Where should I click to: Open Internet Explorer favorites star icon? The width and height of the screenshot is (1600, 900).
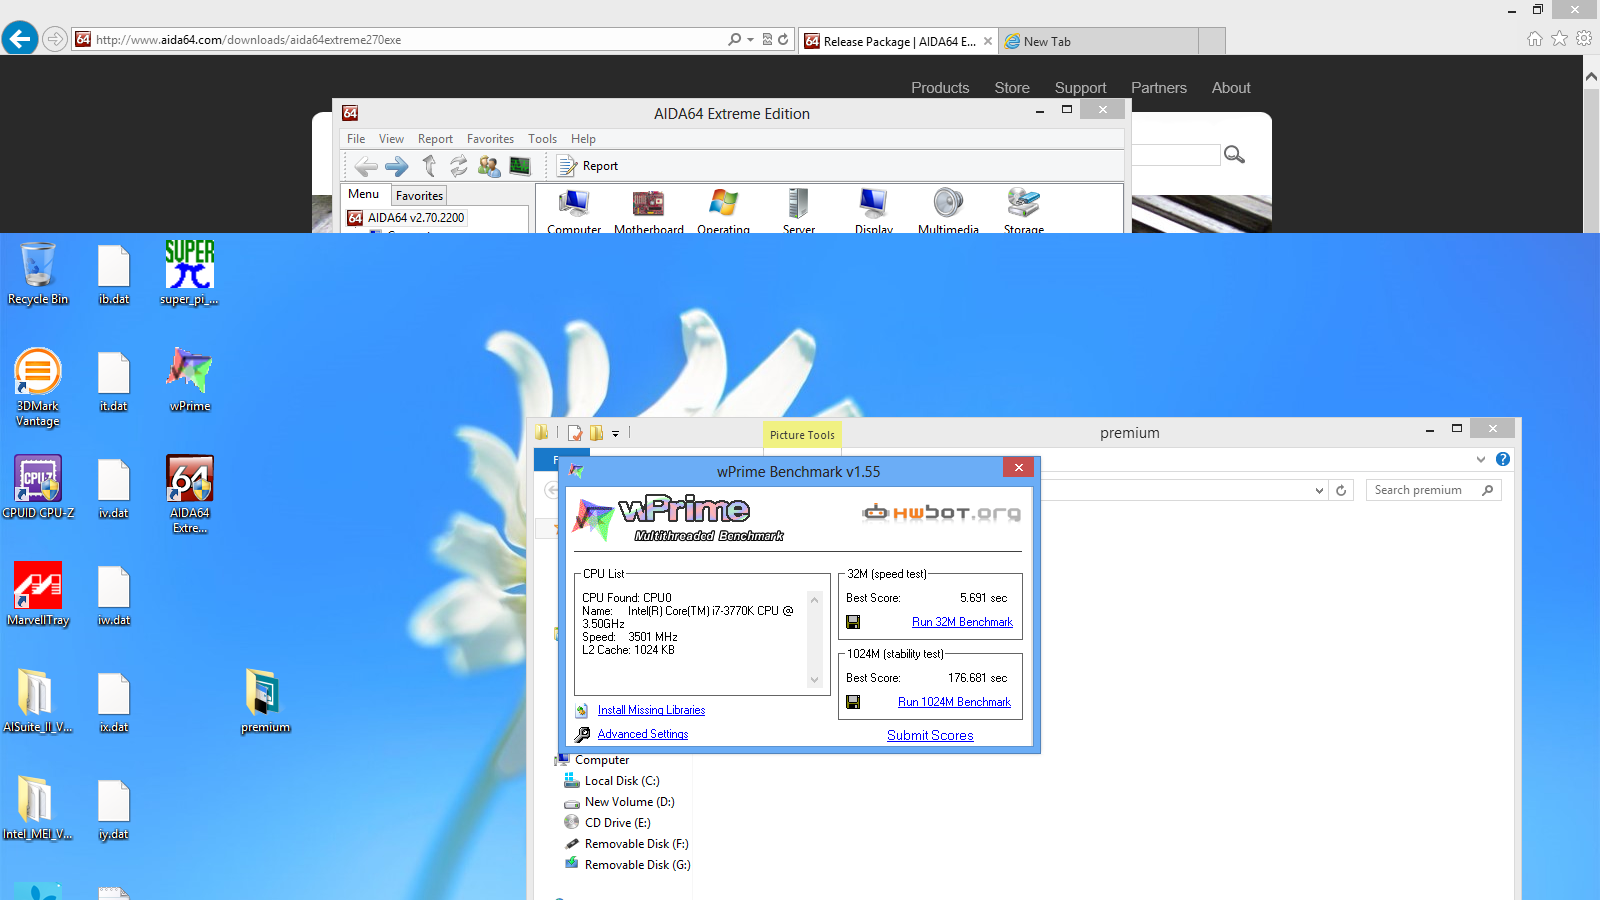(1559, 39)
